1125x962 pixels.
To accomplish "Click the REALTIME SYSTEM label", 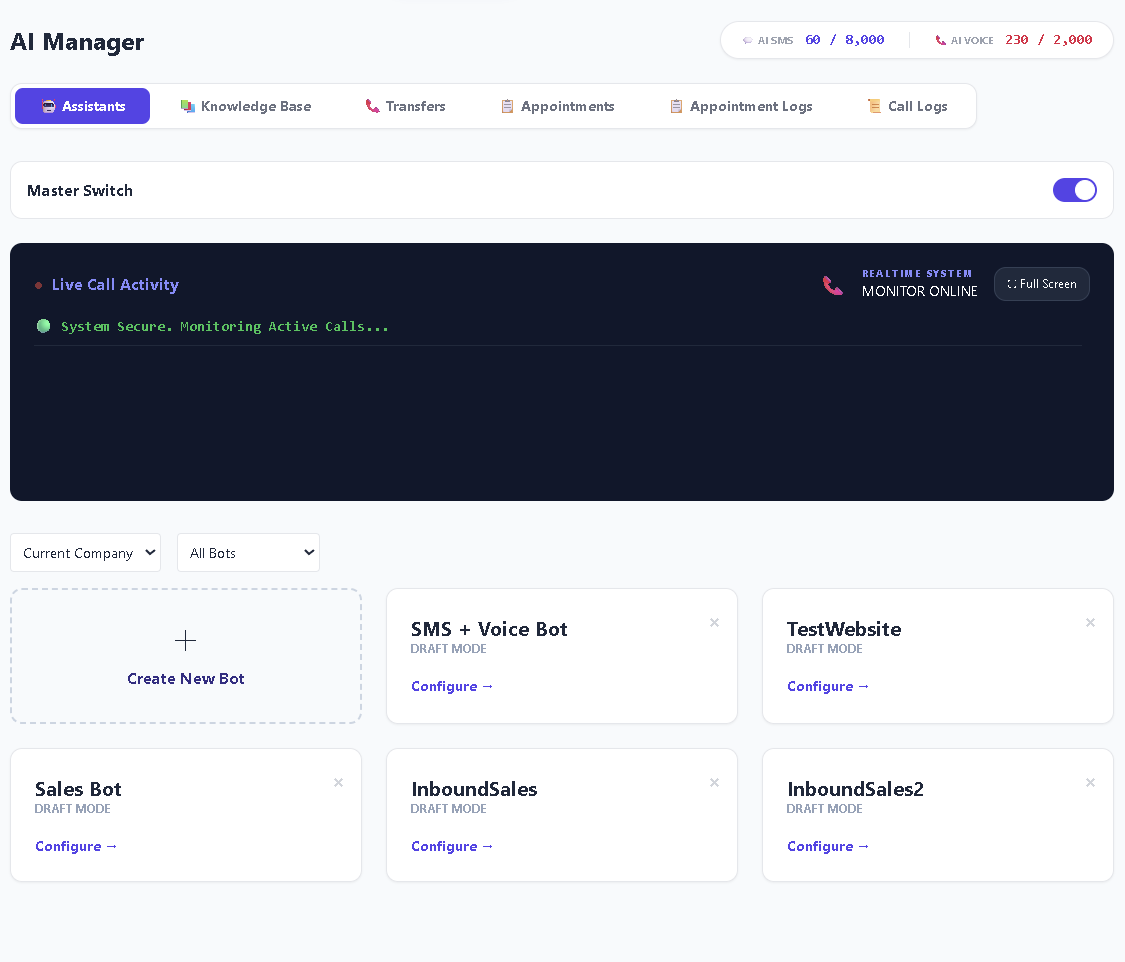I will 917,273.
